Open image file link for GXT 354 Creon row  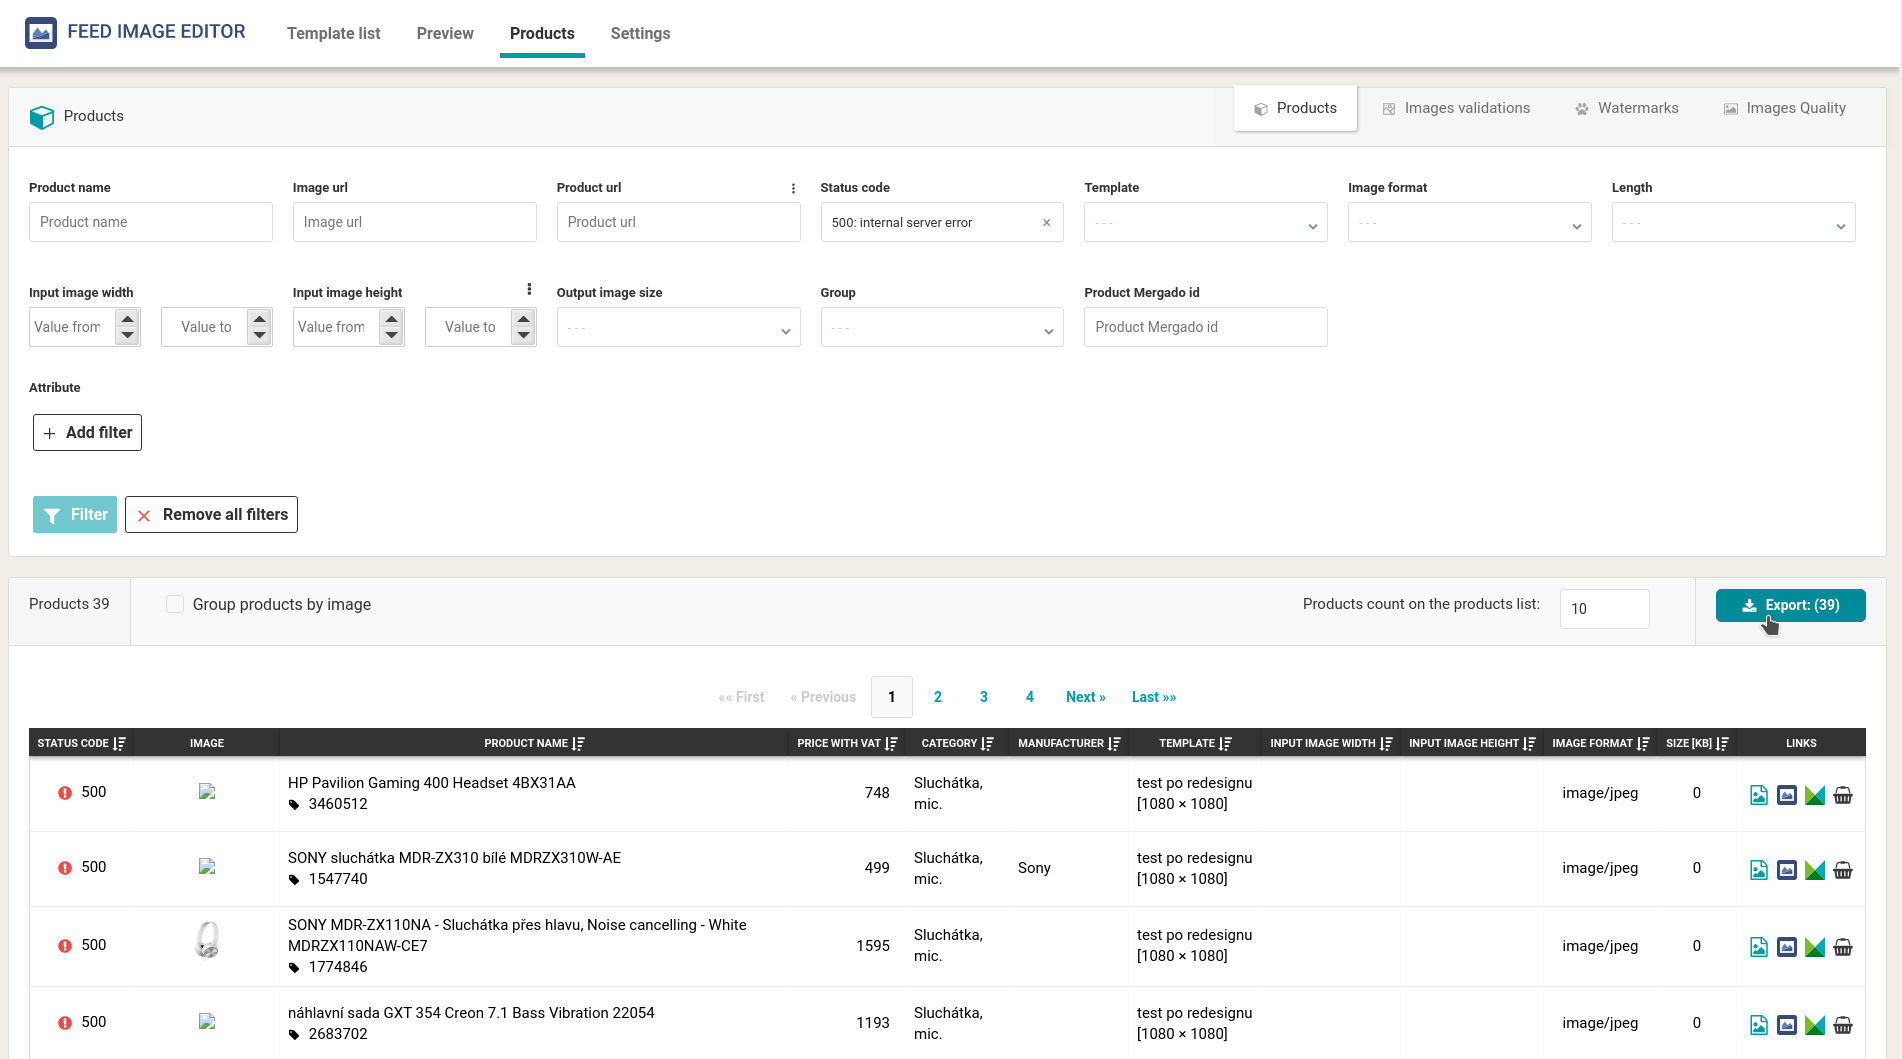point(1759,1025)
